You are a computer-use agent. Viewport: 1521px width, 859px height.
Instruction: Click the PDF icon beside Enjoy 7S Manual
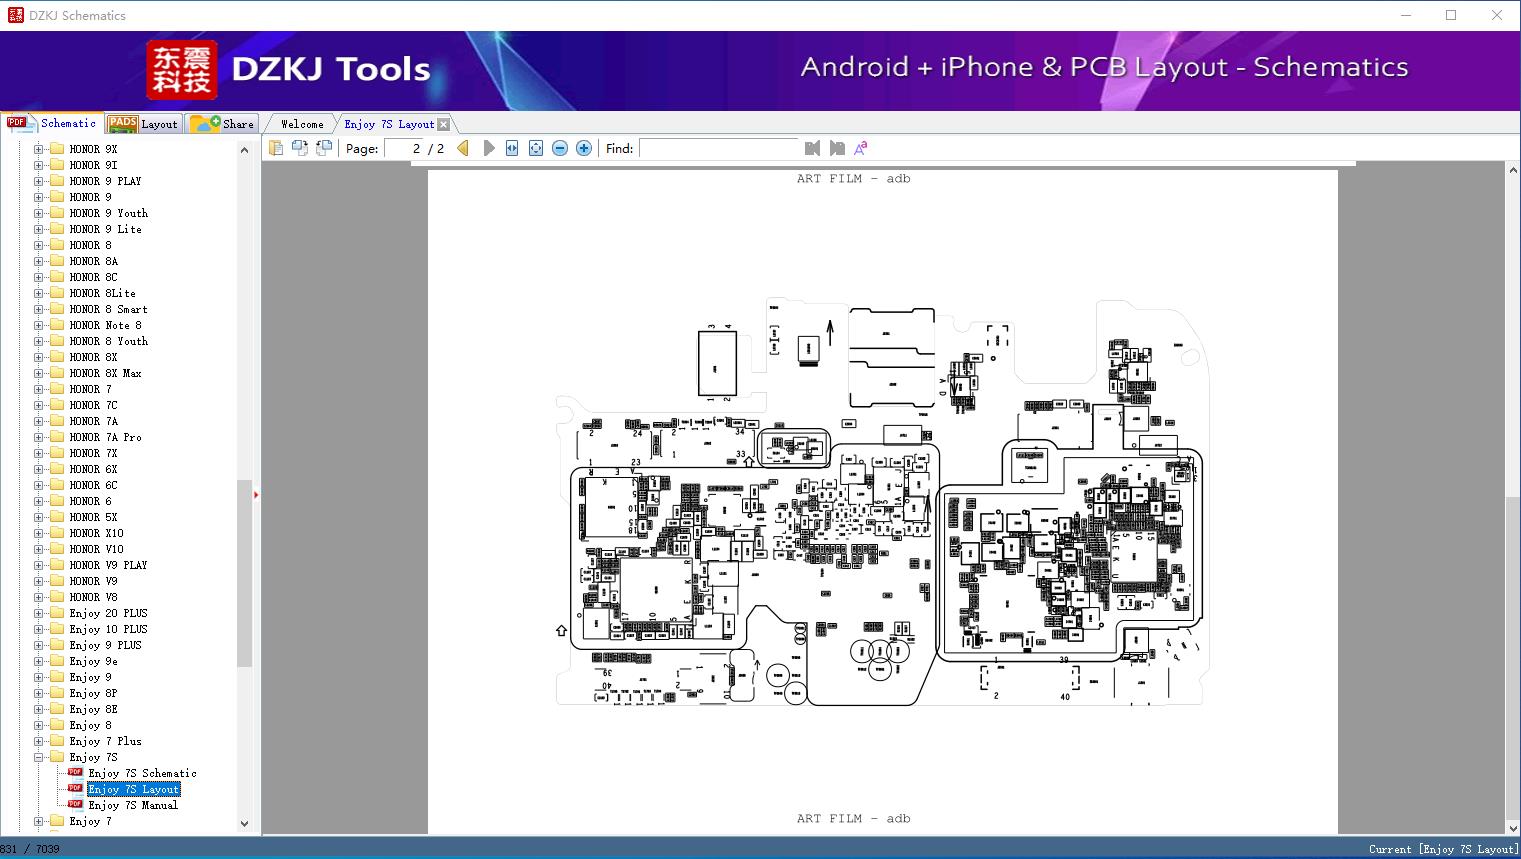75,805
